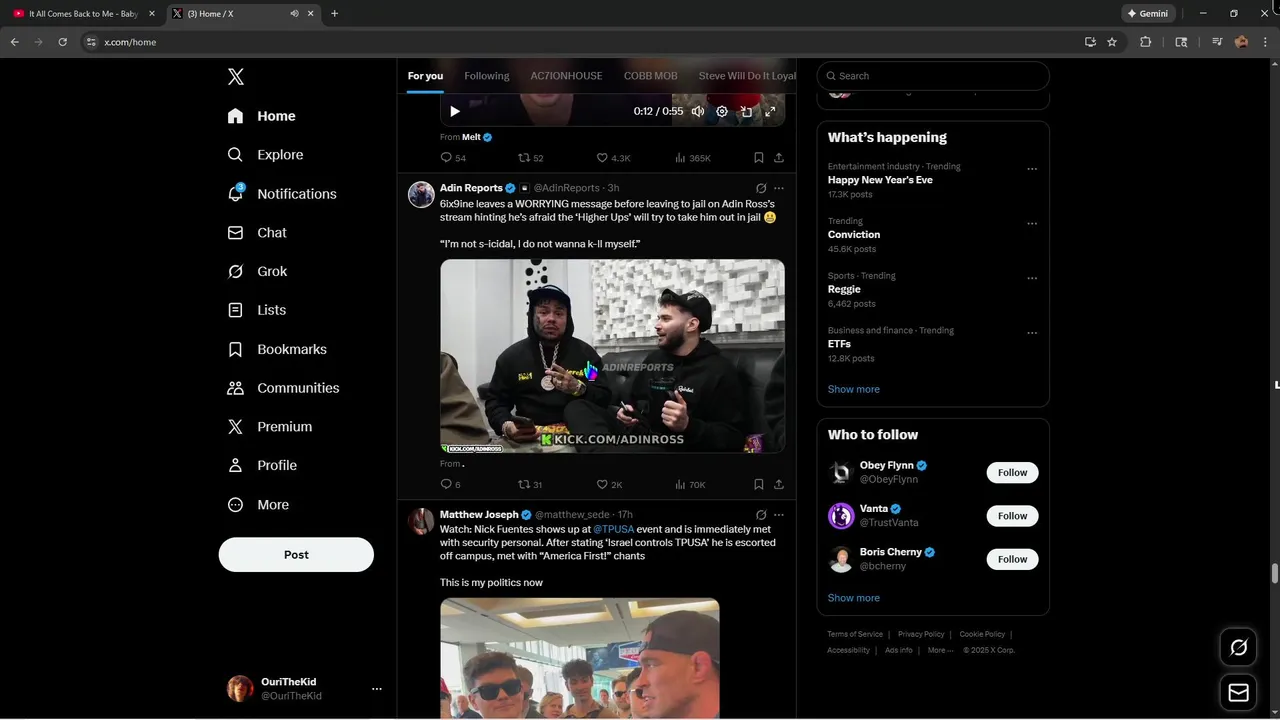
Task: Toggle picture-in-picture on the video
Action: [746, 112]
